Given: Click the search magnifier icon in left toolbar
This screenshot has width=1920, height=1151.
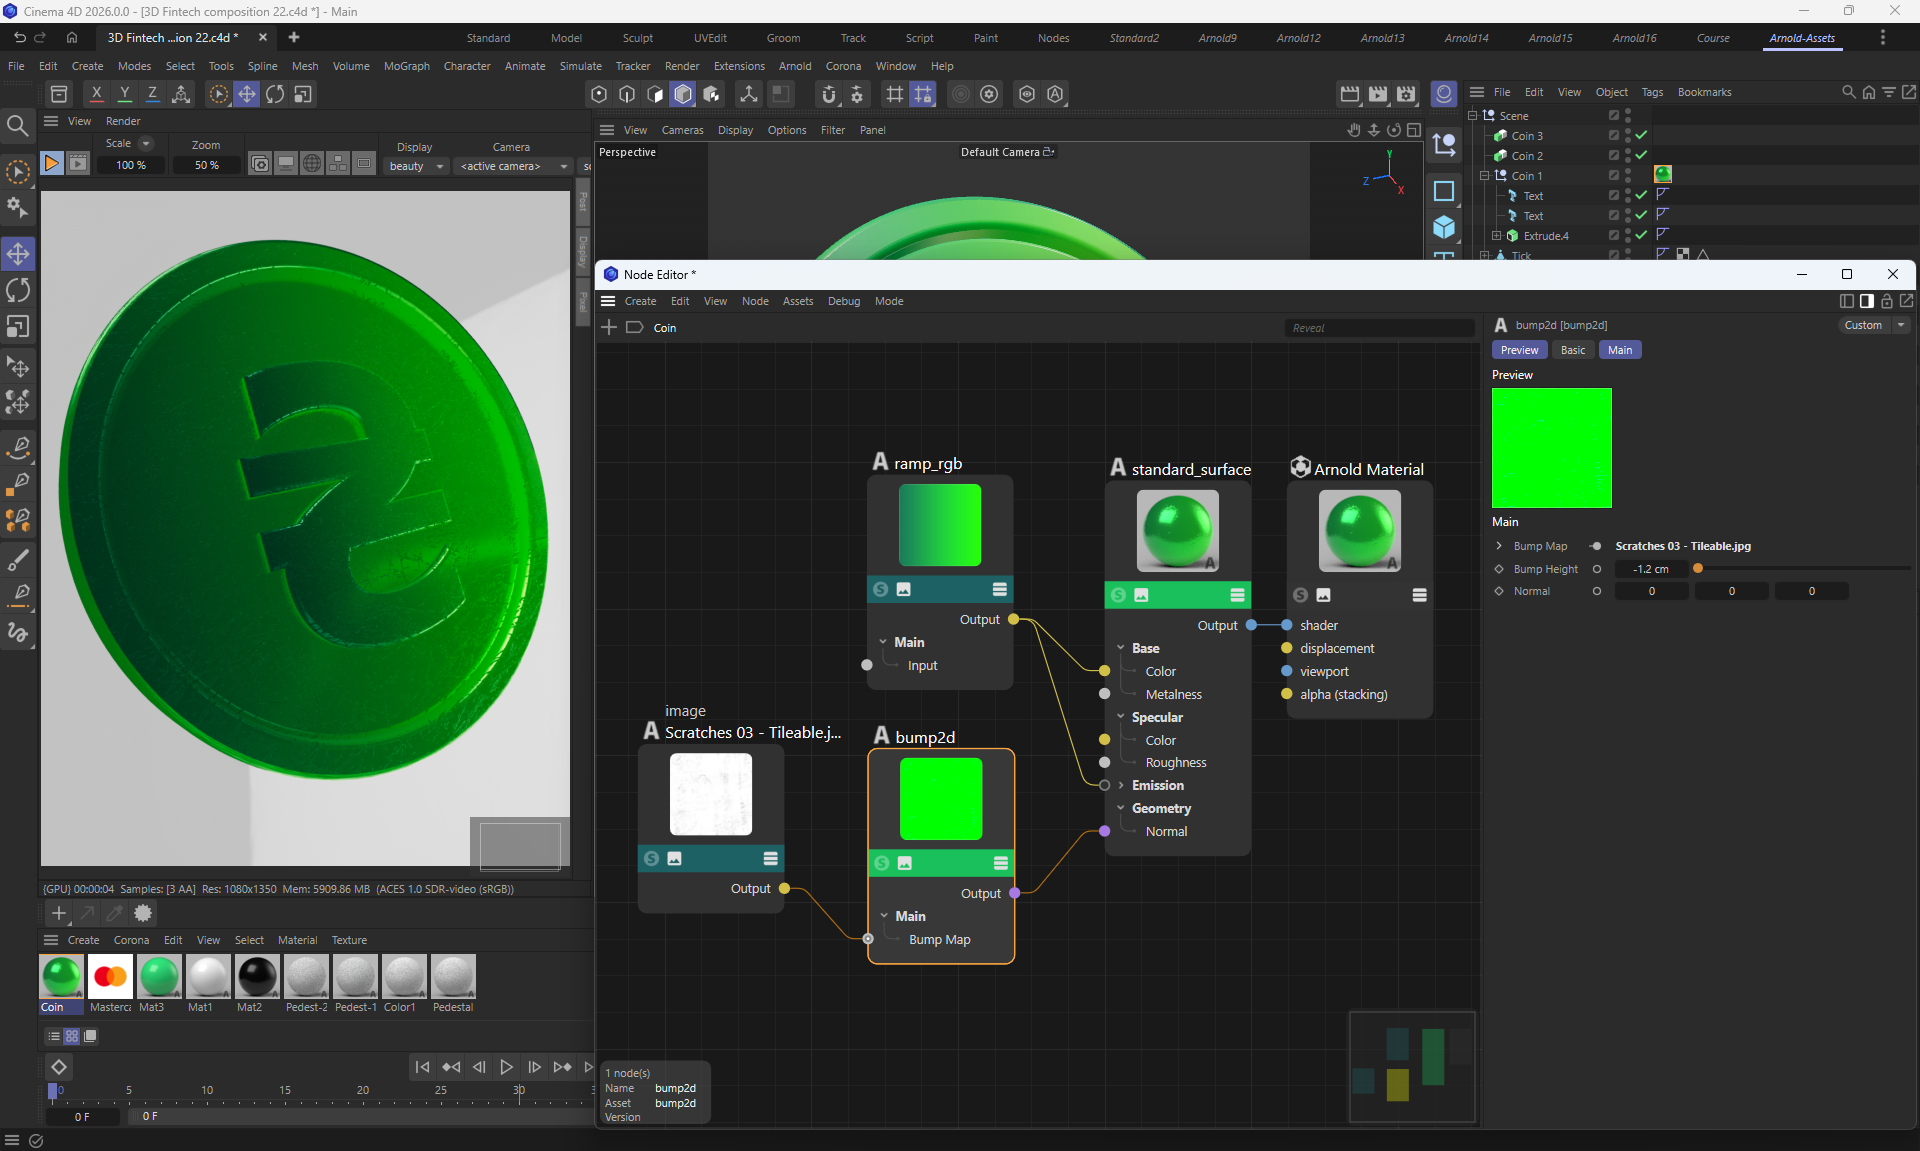Looking at the screenshot, I should coord(17,125).
